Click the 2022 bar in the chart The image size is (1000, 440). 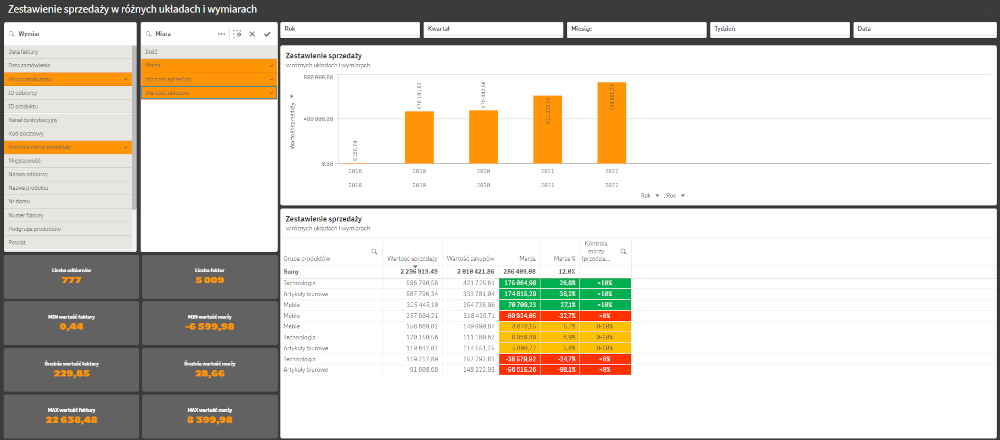pyautogui.click(x=612, y=123)
